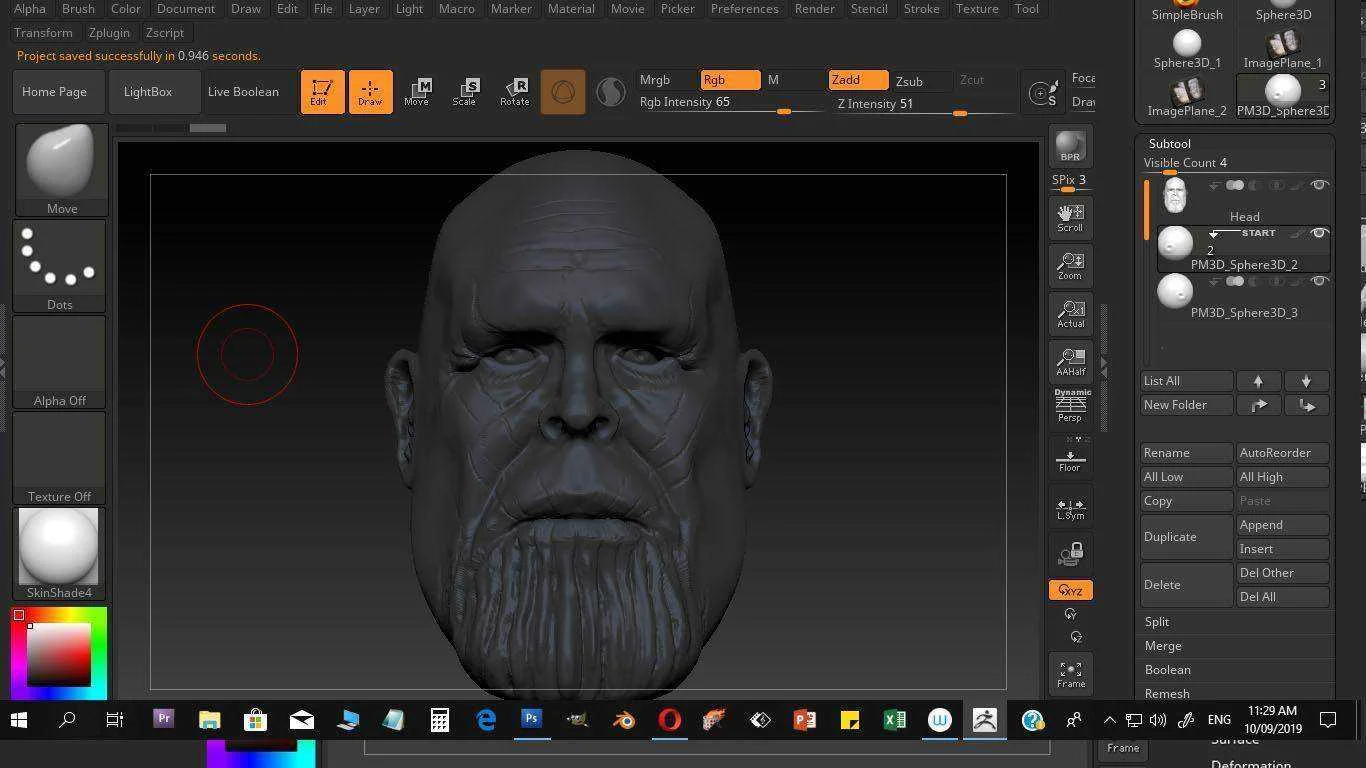Toggle Head subtool visibility eye
Screen dimensions: 1366x768
1319,185
